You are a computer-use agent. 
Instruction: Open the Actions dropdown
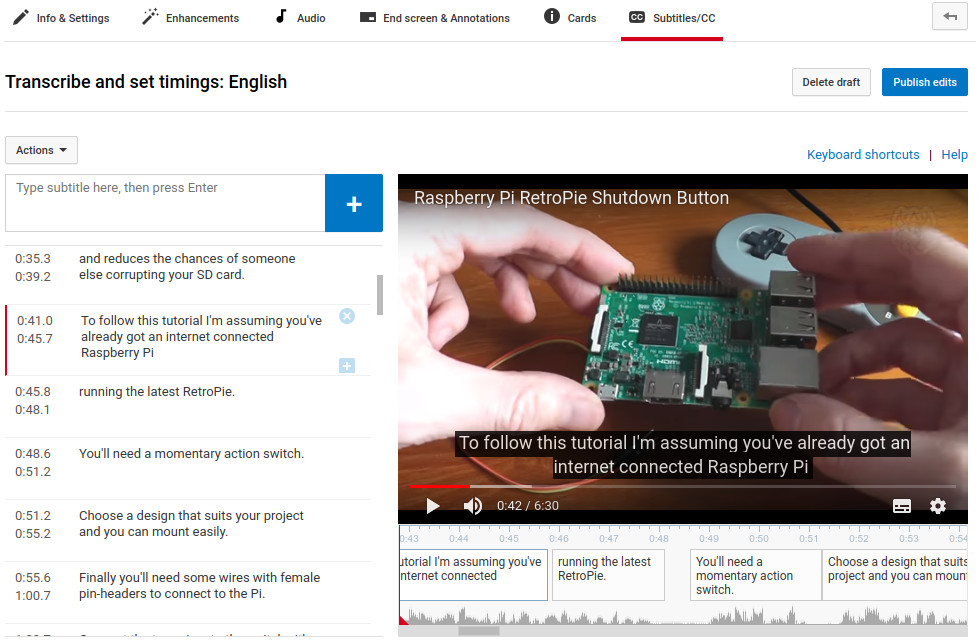[x=41, y=149]
